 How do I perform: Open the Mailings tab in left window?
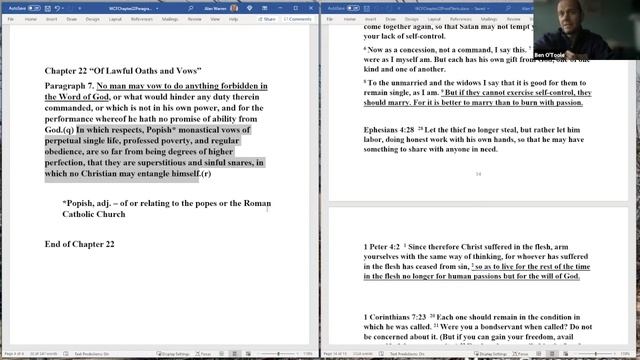(170, 19)
